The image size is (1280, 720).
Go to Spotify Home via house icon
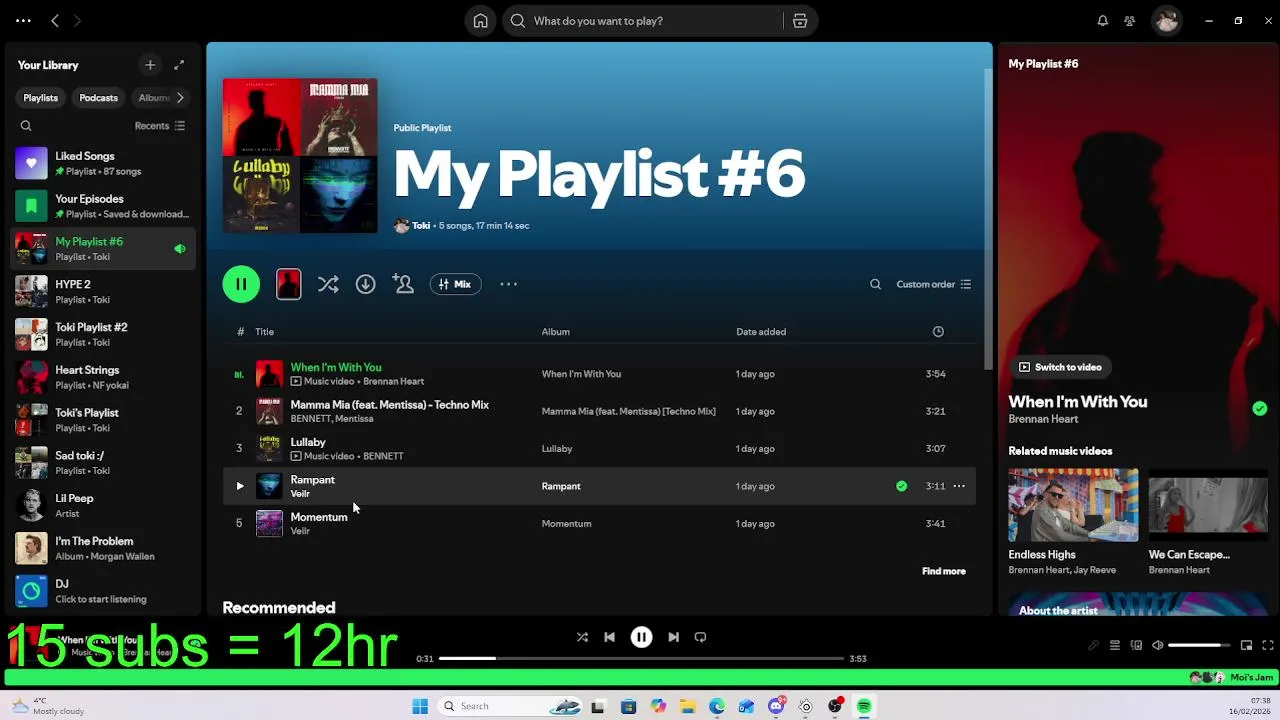[x=481, y=21]
